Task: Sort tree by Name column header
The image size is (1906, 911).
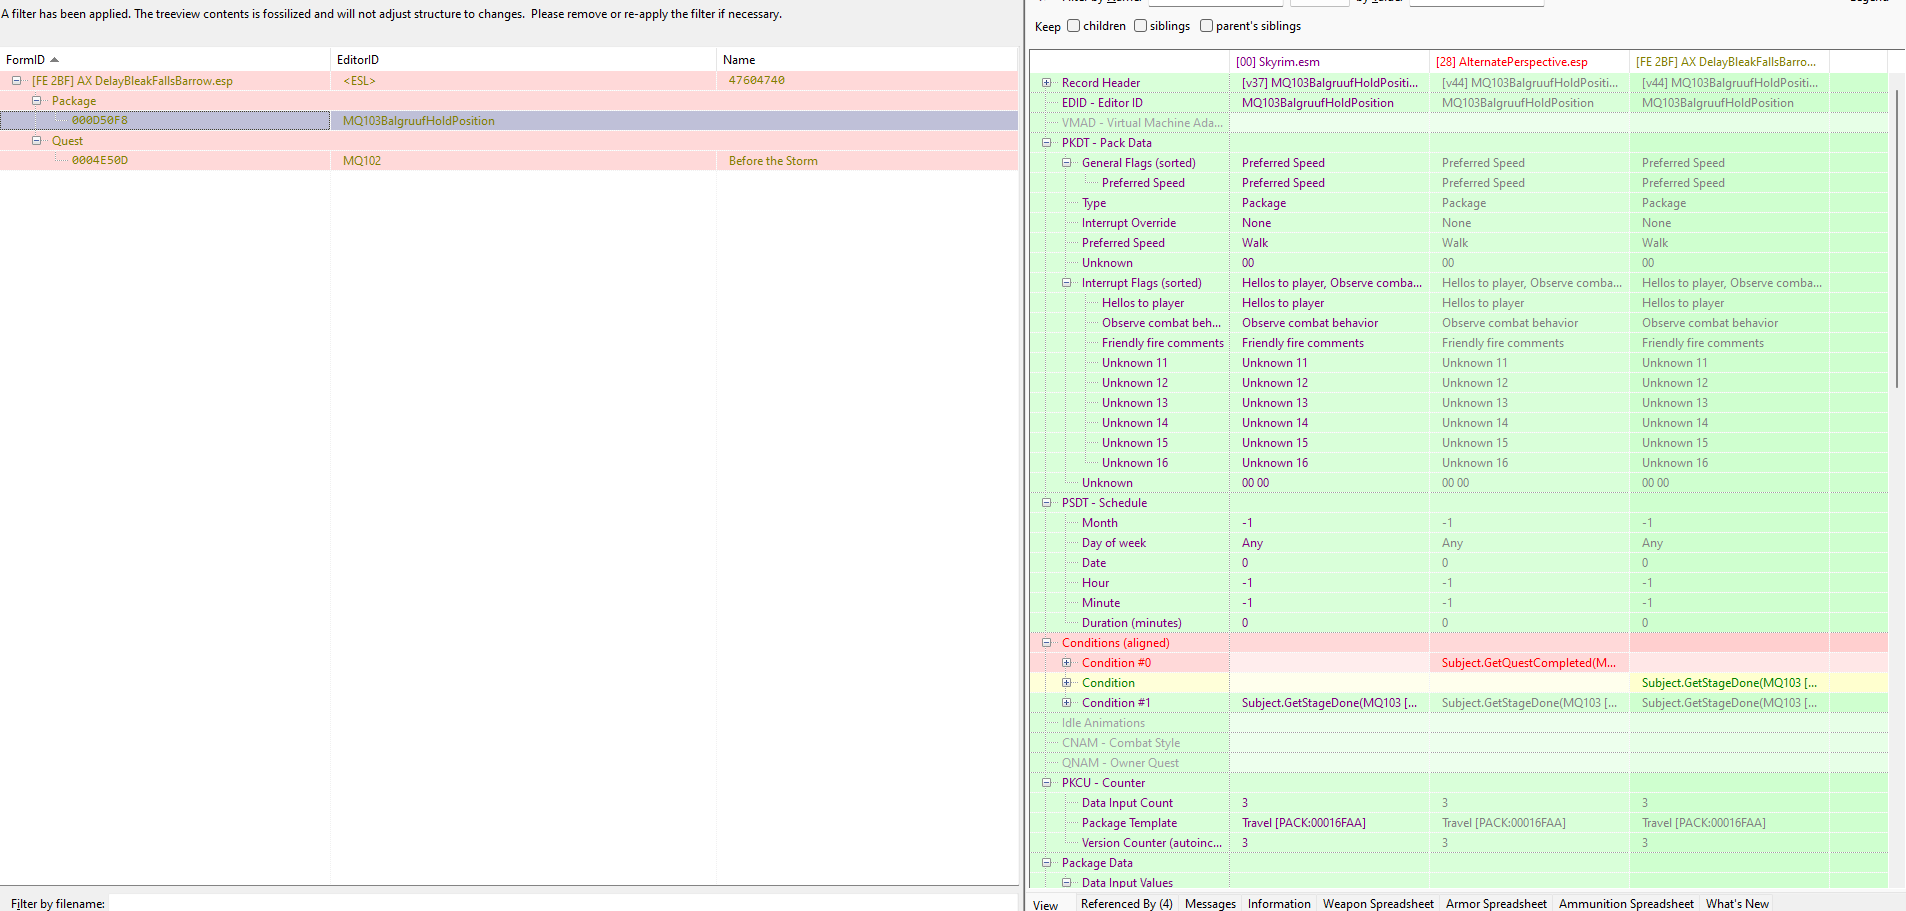Action: (x=867, y=60)
